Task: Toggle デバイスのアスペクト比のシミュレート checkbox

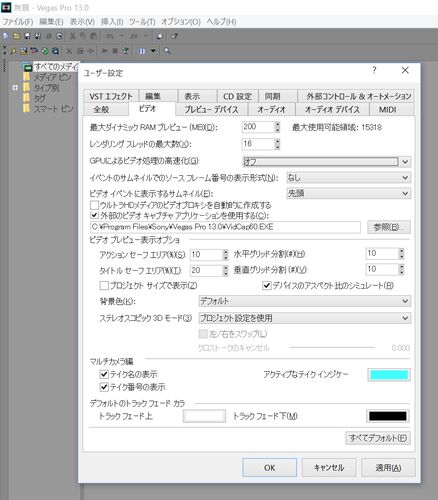Action: (267, 286)
